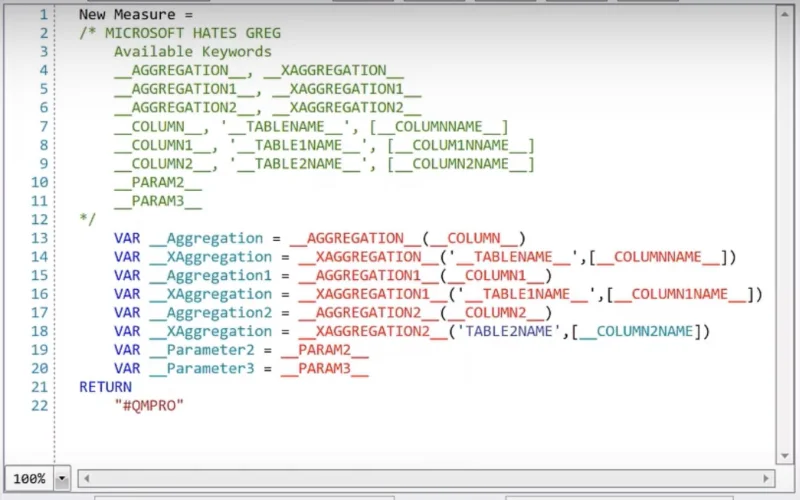Click the vertical scrollbar up arrow
Screen dimensions: 800x500
tap(784, 14)
